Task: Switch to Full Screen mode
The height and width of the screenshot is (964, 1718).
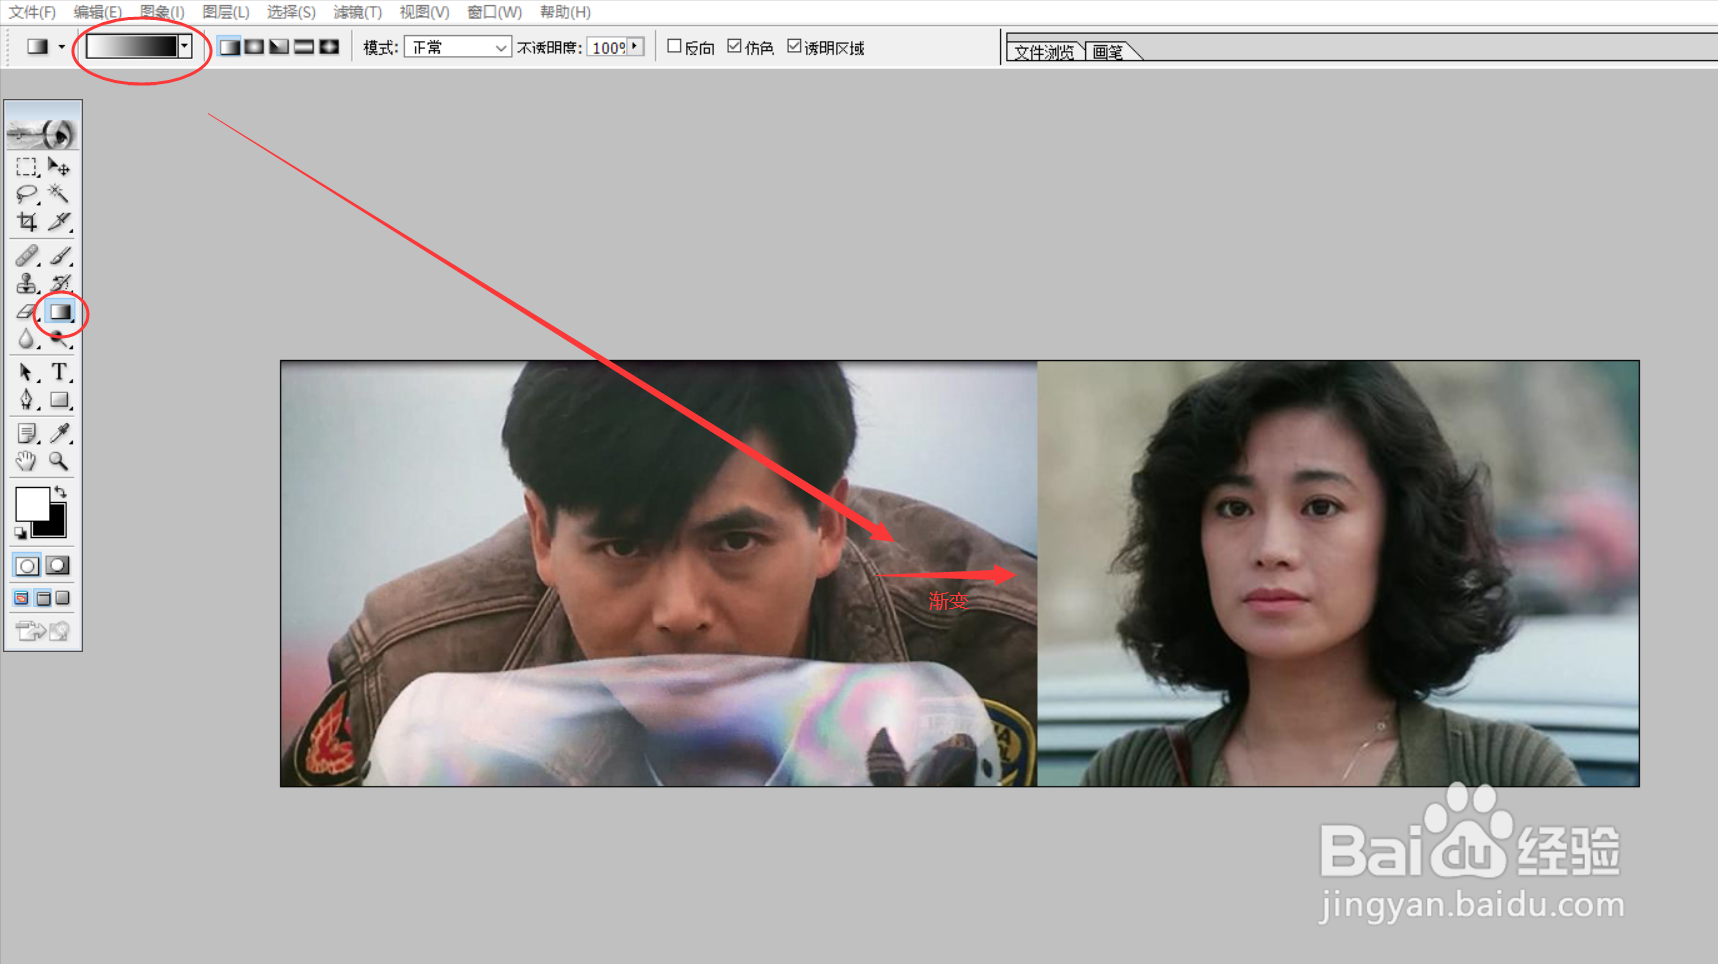Action: click(63, 598)
